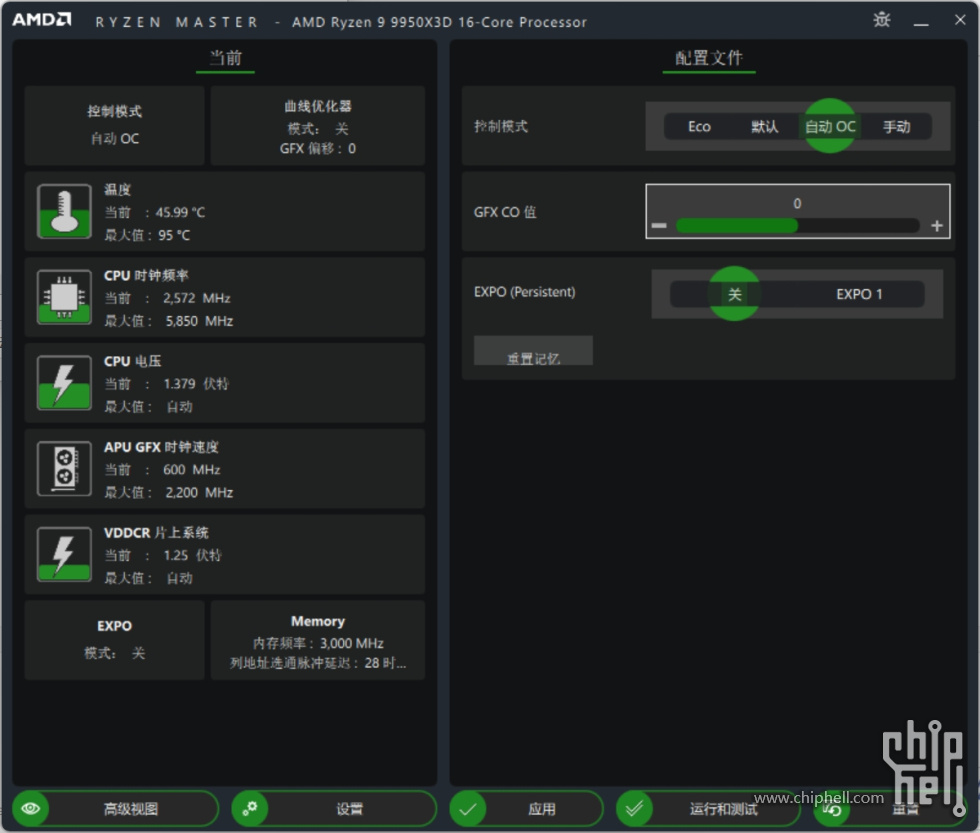Click the bug report icon in title bar

(882, 20)
